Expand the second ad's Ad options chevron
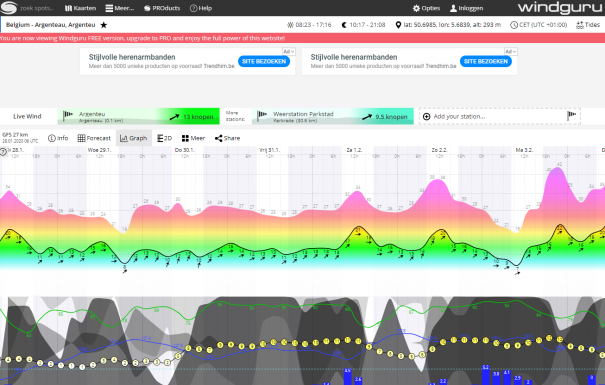The height and width of the screenshot is (385, 605). (510, 51)
